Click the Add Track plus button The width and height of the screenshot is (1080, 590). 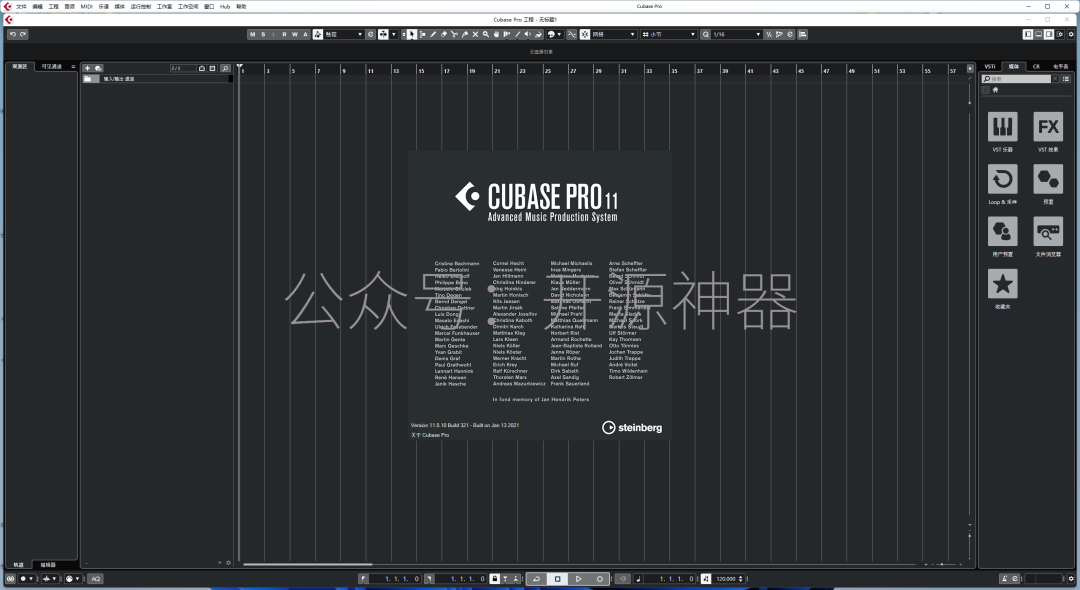(87, 68)
